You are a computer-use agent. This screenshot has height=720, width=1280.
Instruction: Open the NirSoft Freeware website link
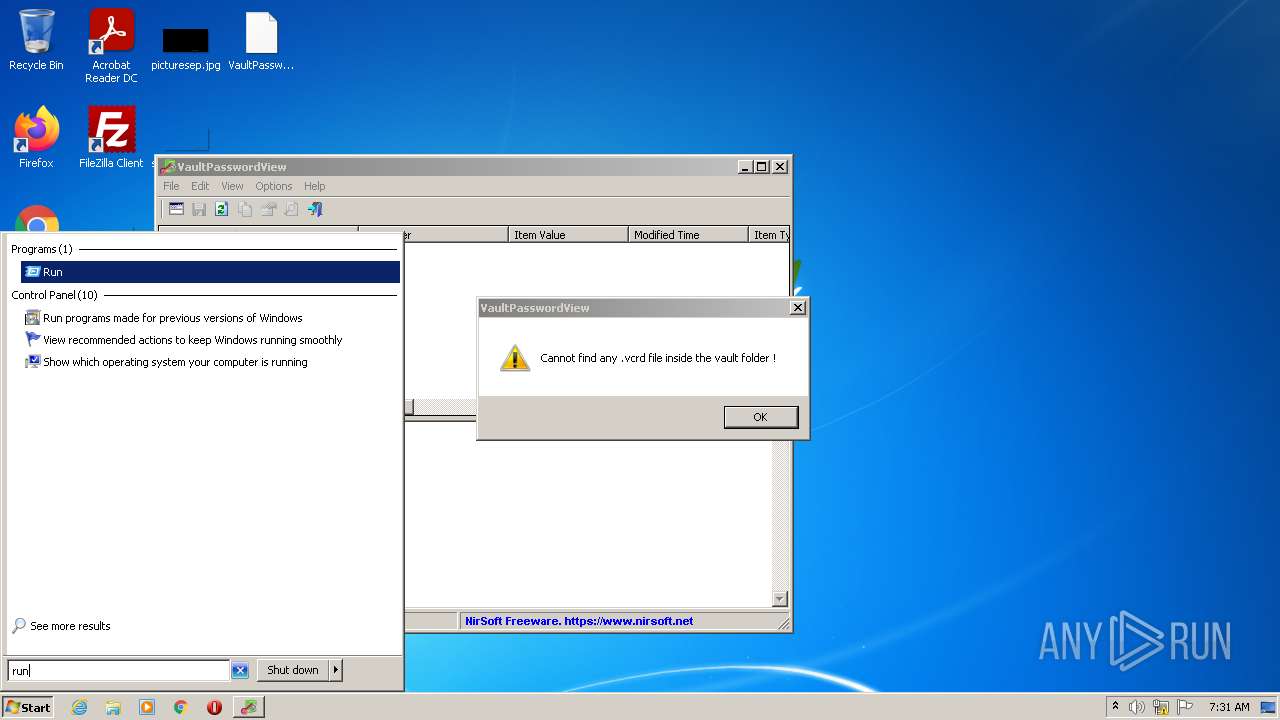[x=579, y=621]
